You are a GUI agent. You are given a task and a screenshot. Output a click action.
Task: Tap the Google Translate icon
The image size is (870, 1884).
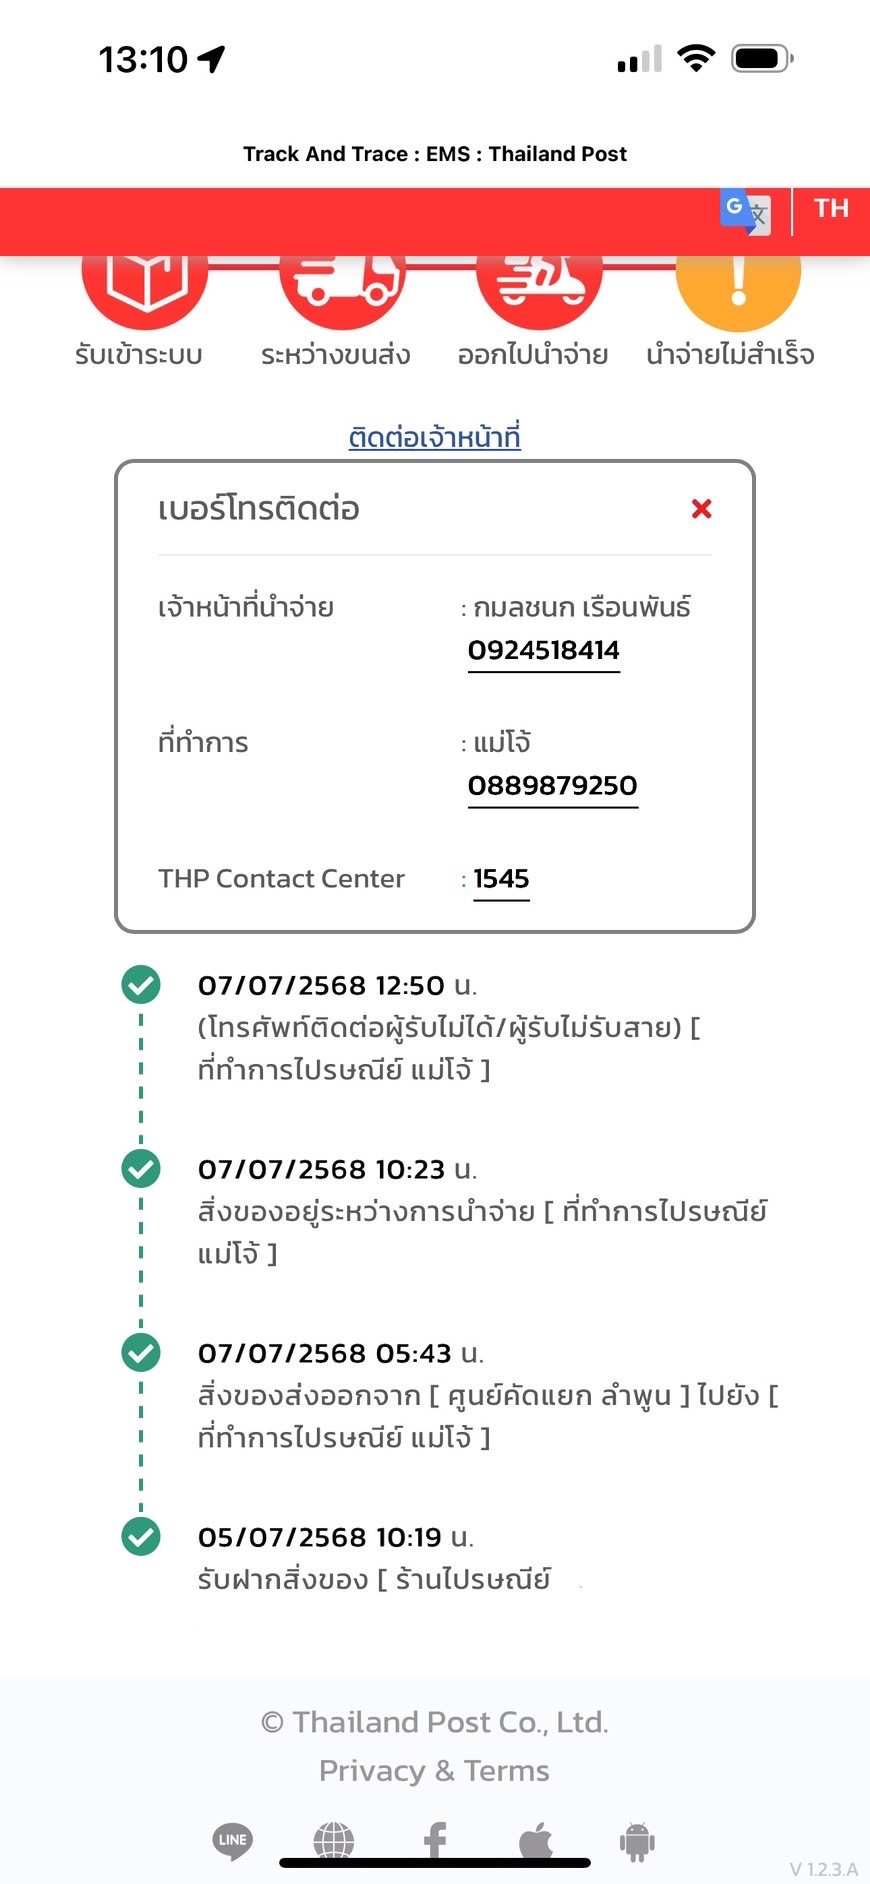click(745, 212)
